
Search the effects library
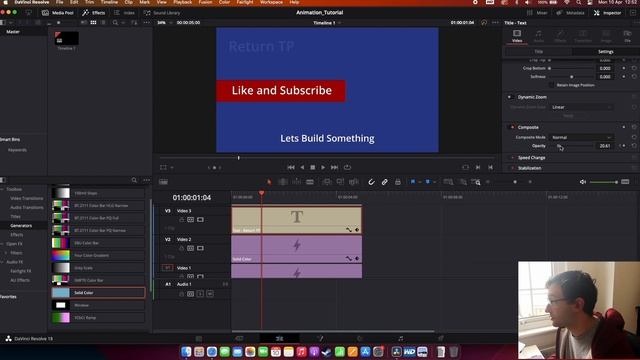[x=134, y=180]
